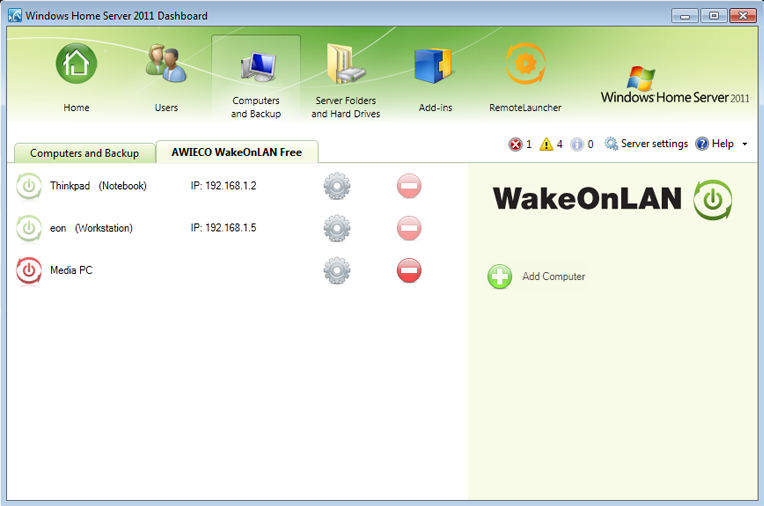
Task: Click the info alert count 0
Action: pyautogui.click(x=590, y=144)
